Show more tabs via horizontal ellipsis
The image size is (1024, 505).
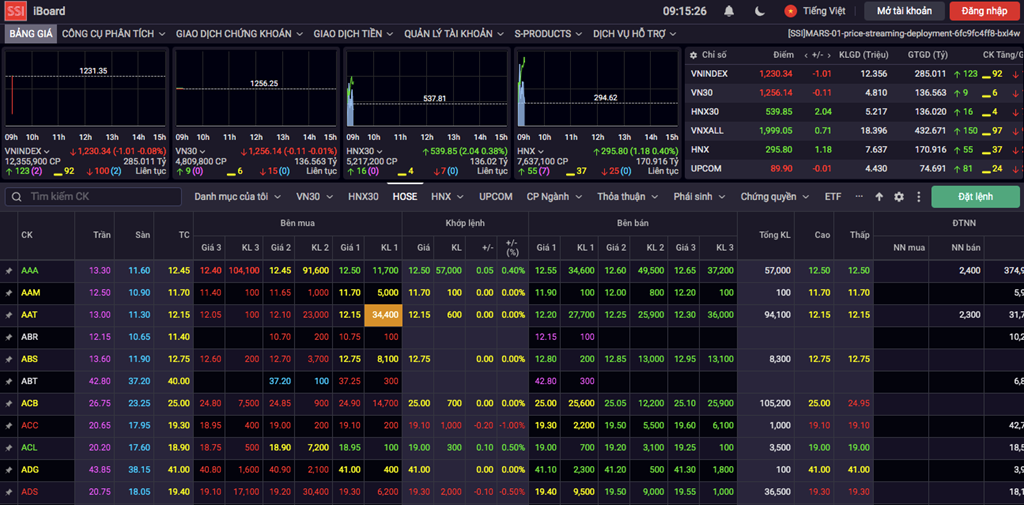click(859, 196)
